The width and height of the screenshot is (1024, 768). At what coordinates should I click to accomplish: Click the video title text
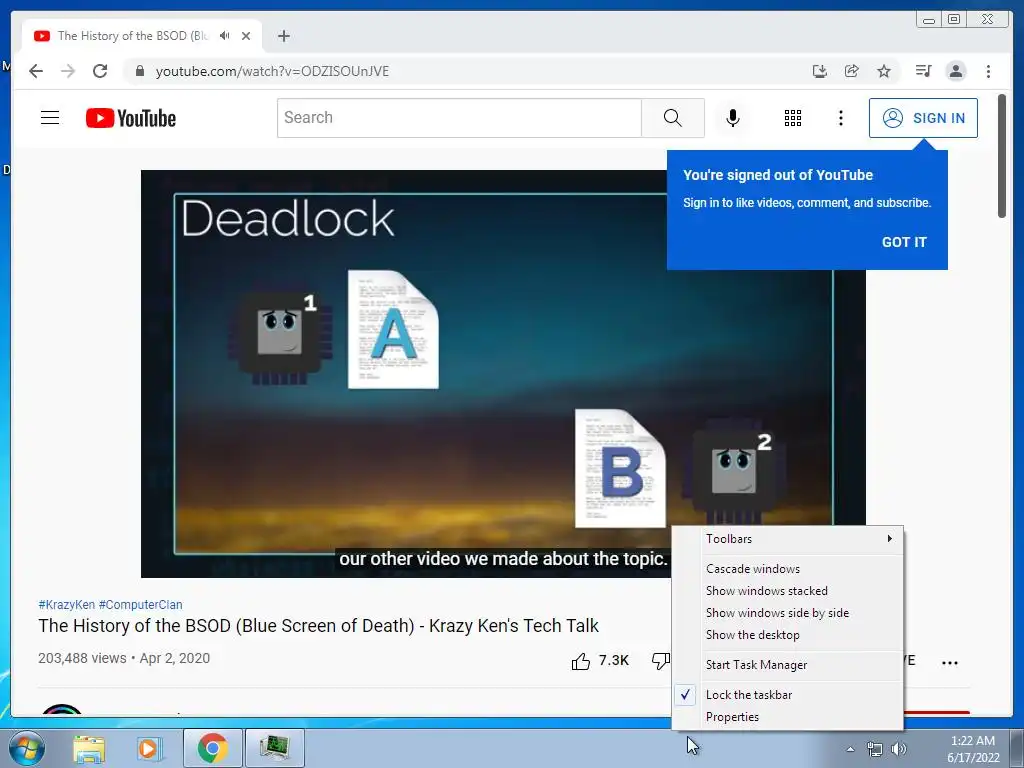point(318,626)
